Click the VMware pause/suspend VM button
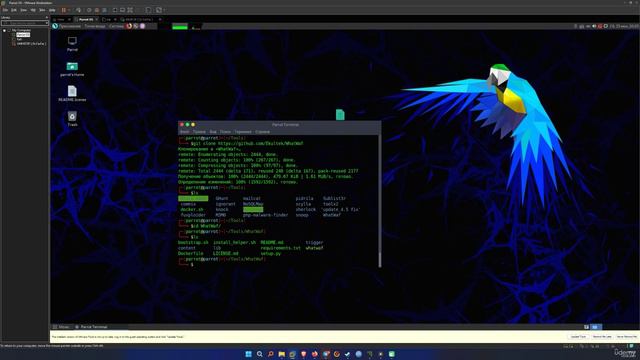 63,10
